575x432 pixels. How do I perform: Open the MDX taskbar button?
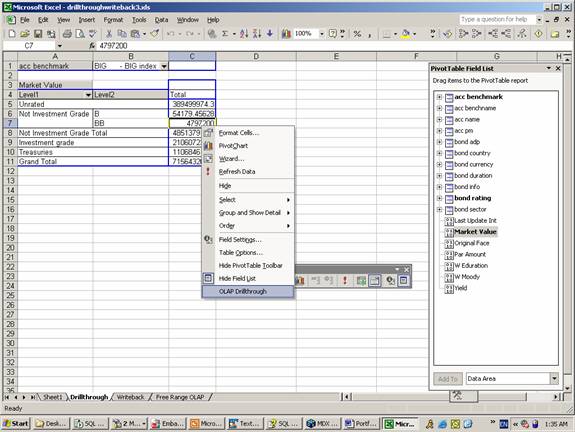[x=322, y=424]
